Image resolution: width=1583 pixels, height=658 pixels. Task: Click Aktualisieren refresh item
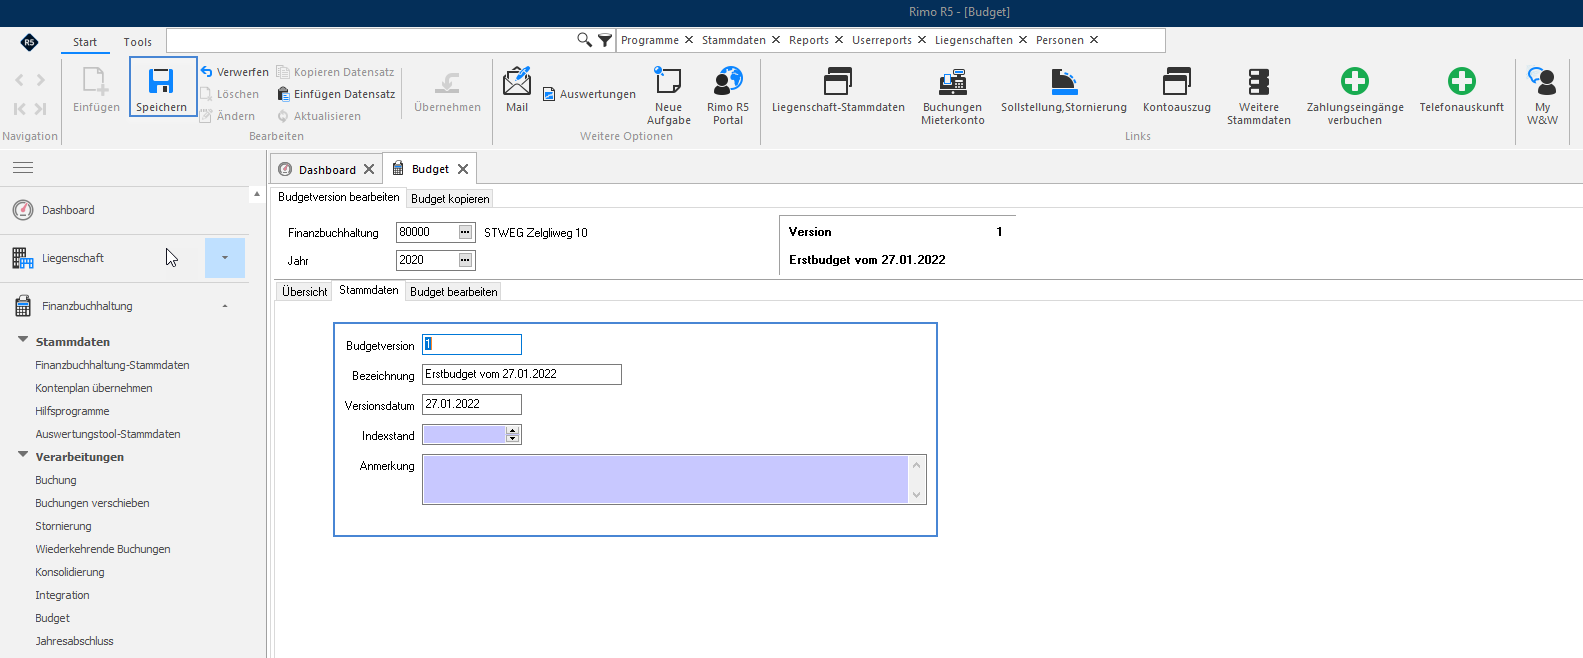pos(319,116)
